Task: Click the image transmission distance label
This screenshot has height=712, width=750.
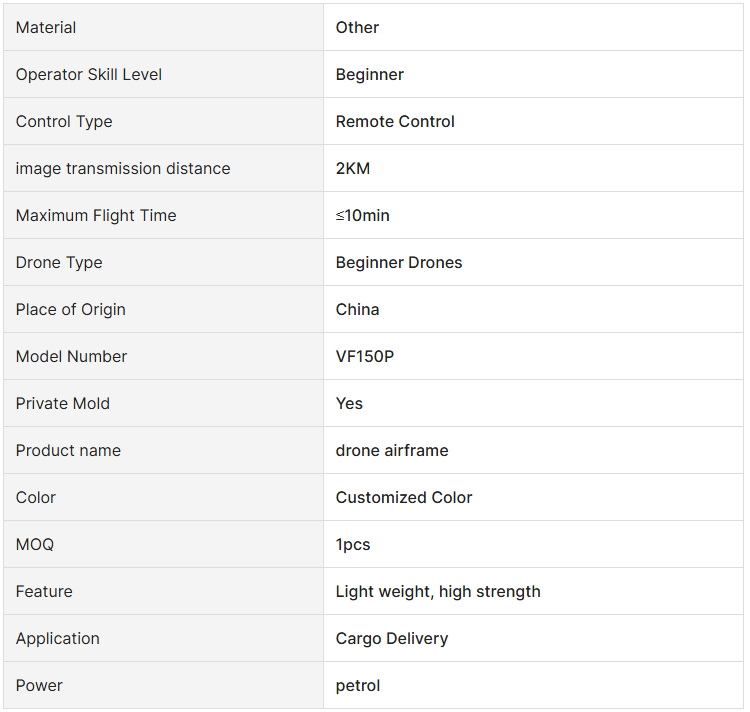Action: pos(123,168)
